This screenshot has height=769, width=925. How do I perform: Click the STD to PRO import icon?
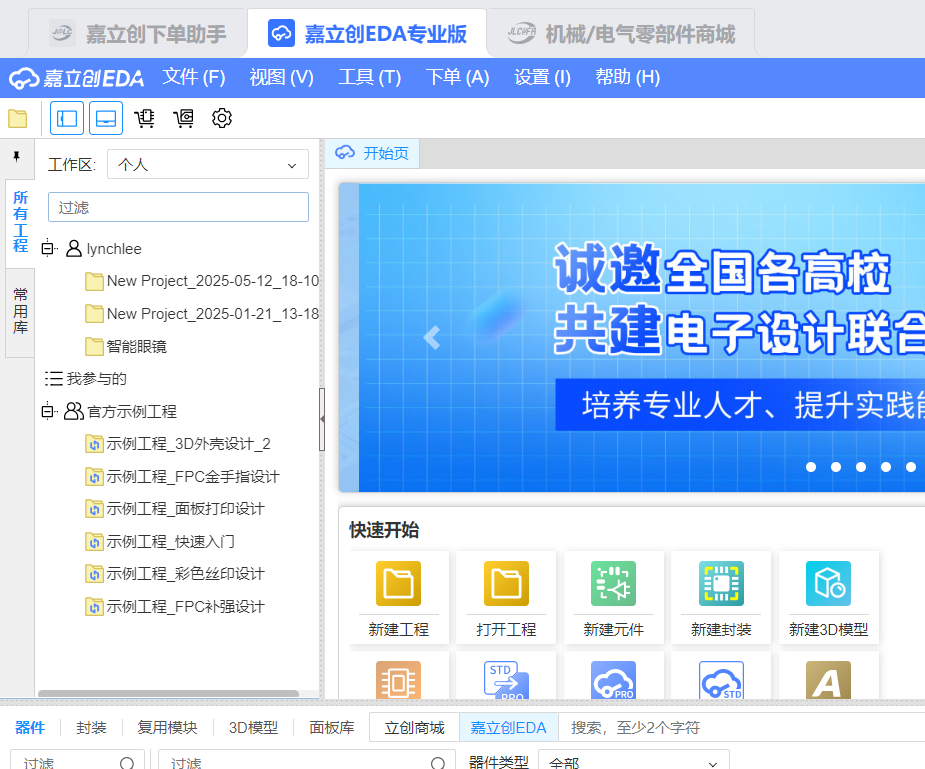tap(506, 680)
